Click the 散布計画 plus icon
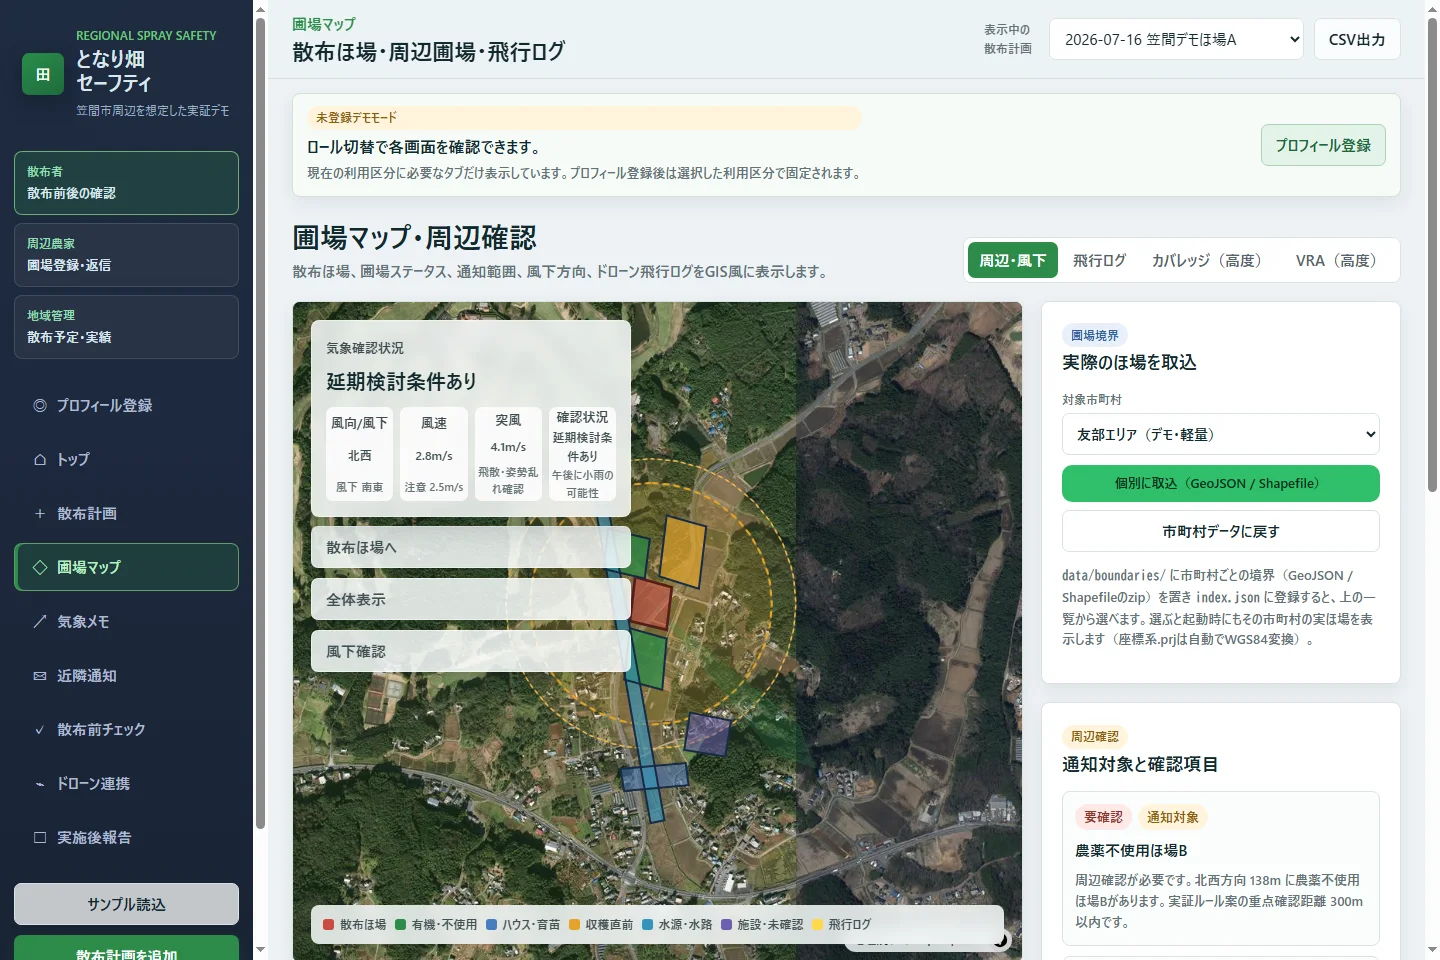Image resolution: width=1440 pixels, height=960 pixels. coord(40,513)
